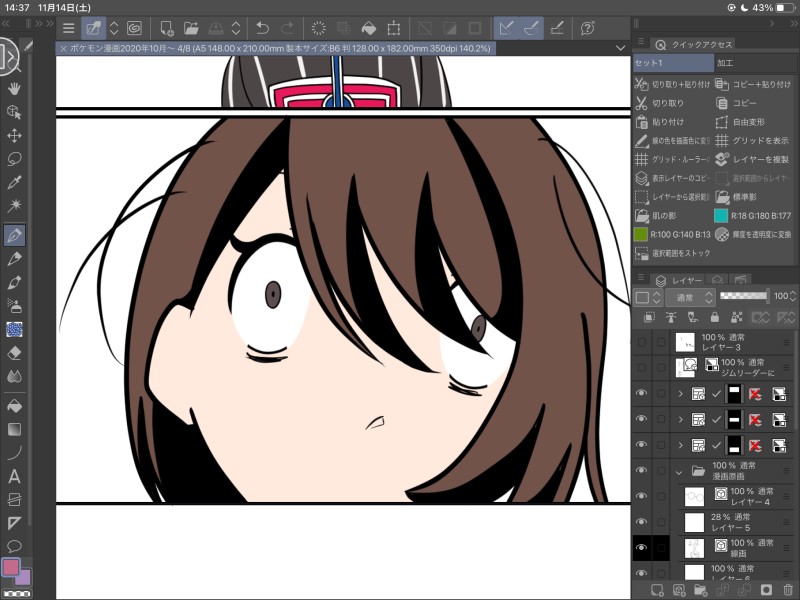Collapse the 漫画原画 folder
The width and height of the screenshot is (800, 600).
(679, 472)
